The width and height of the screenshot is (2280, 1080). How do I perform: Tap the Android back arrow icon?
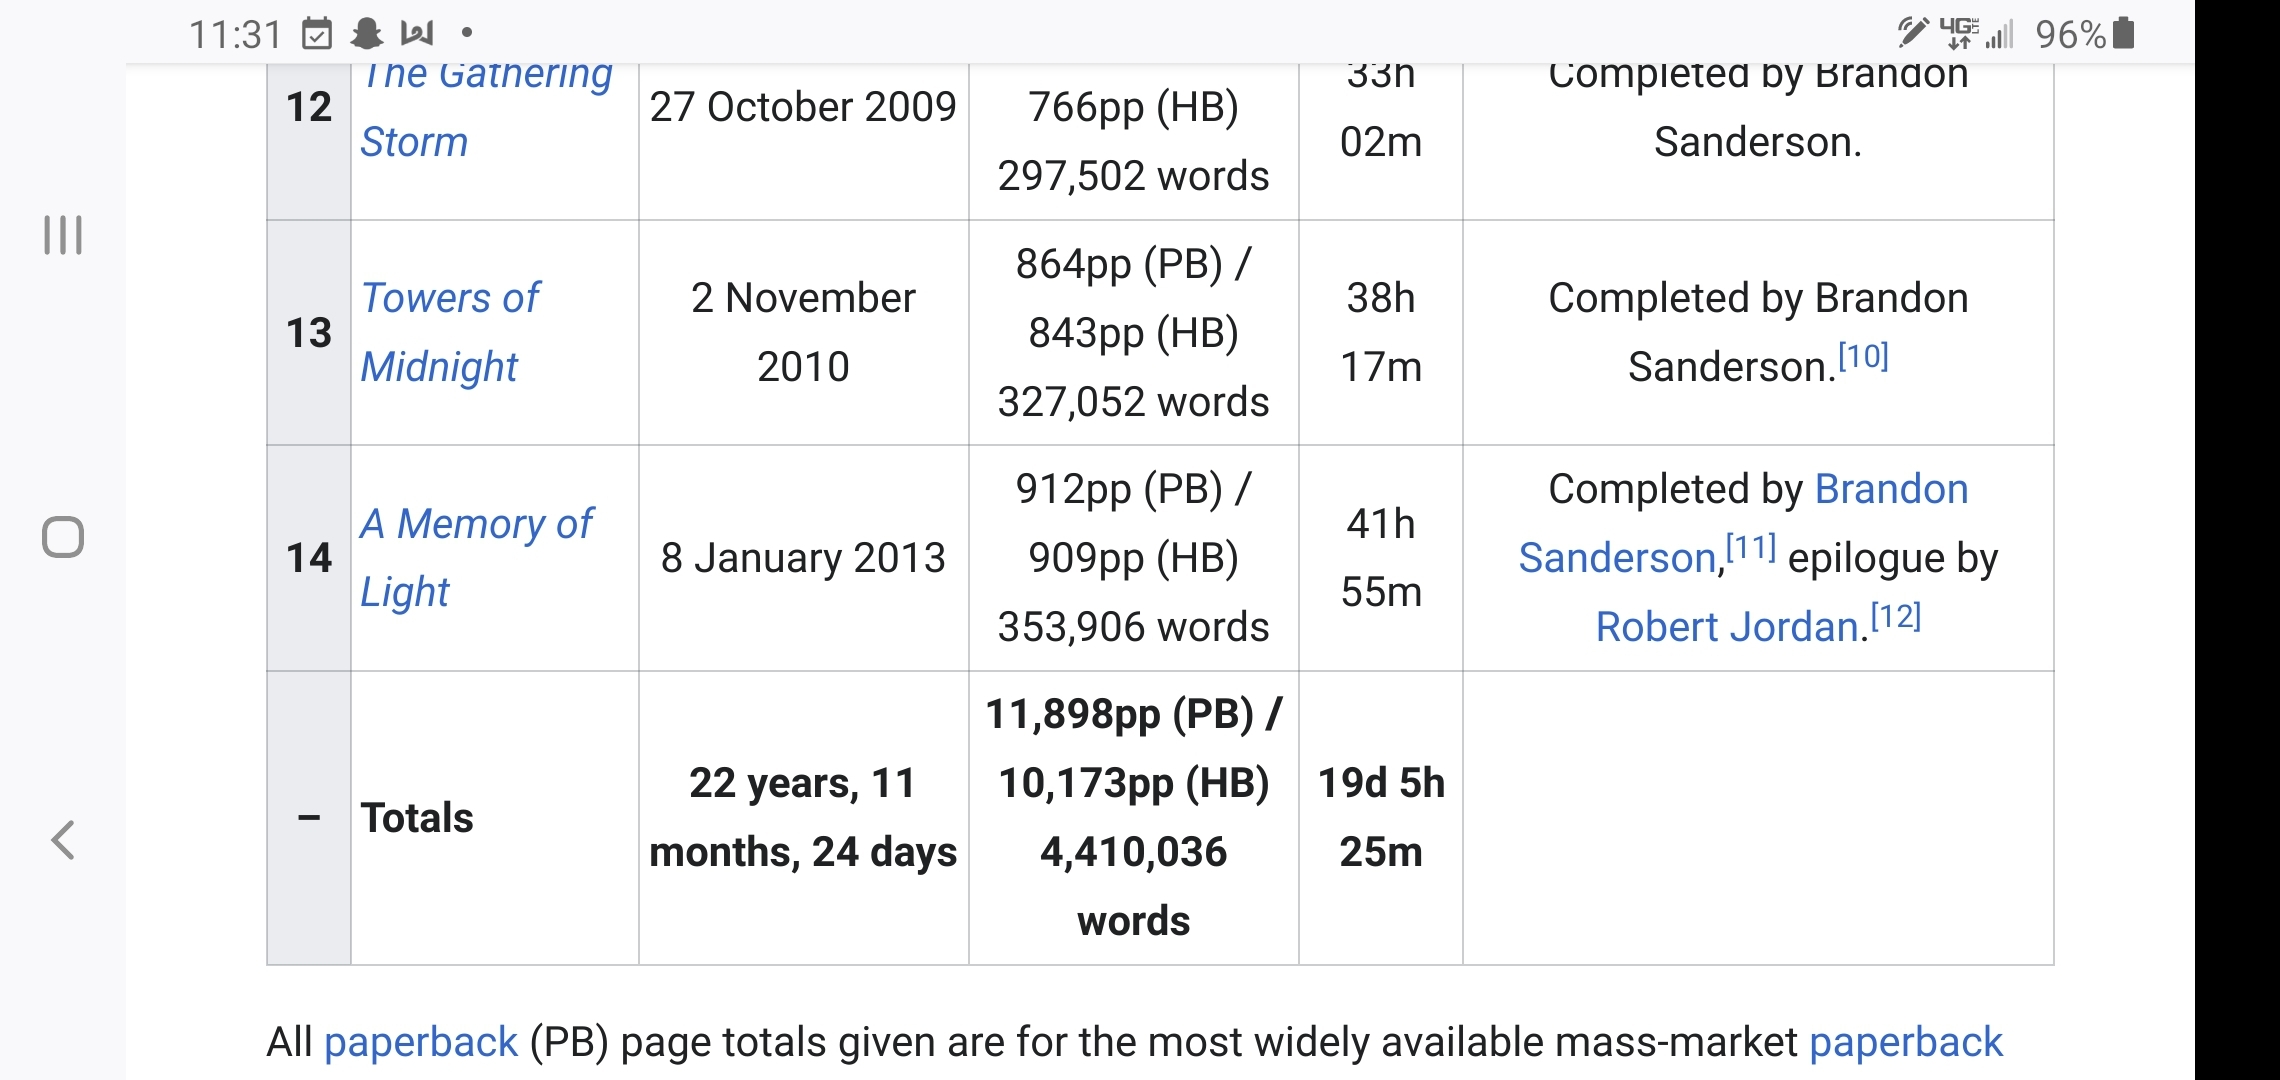[62, 840]
